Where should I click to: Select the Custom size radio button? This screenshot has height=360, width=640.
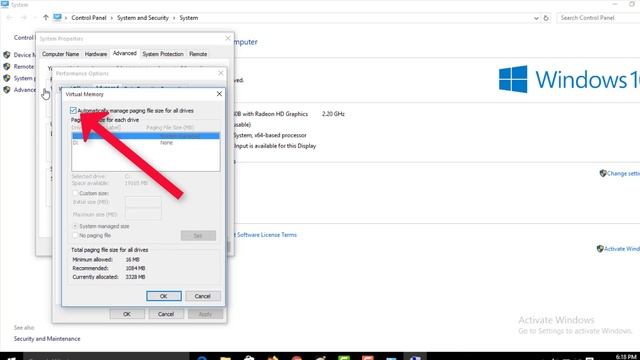click(75, 193)
